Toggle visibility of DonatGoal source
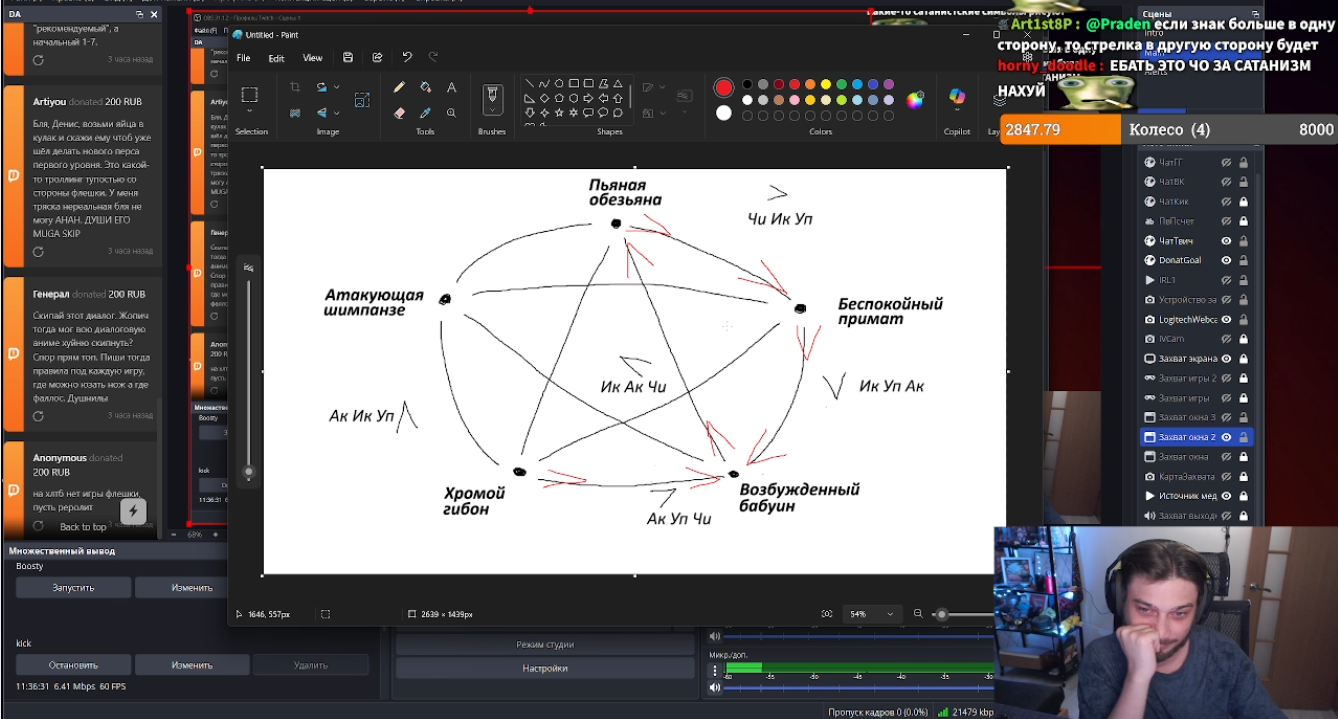 [1226, 260]
